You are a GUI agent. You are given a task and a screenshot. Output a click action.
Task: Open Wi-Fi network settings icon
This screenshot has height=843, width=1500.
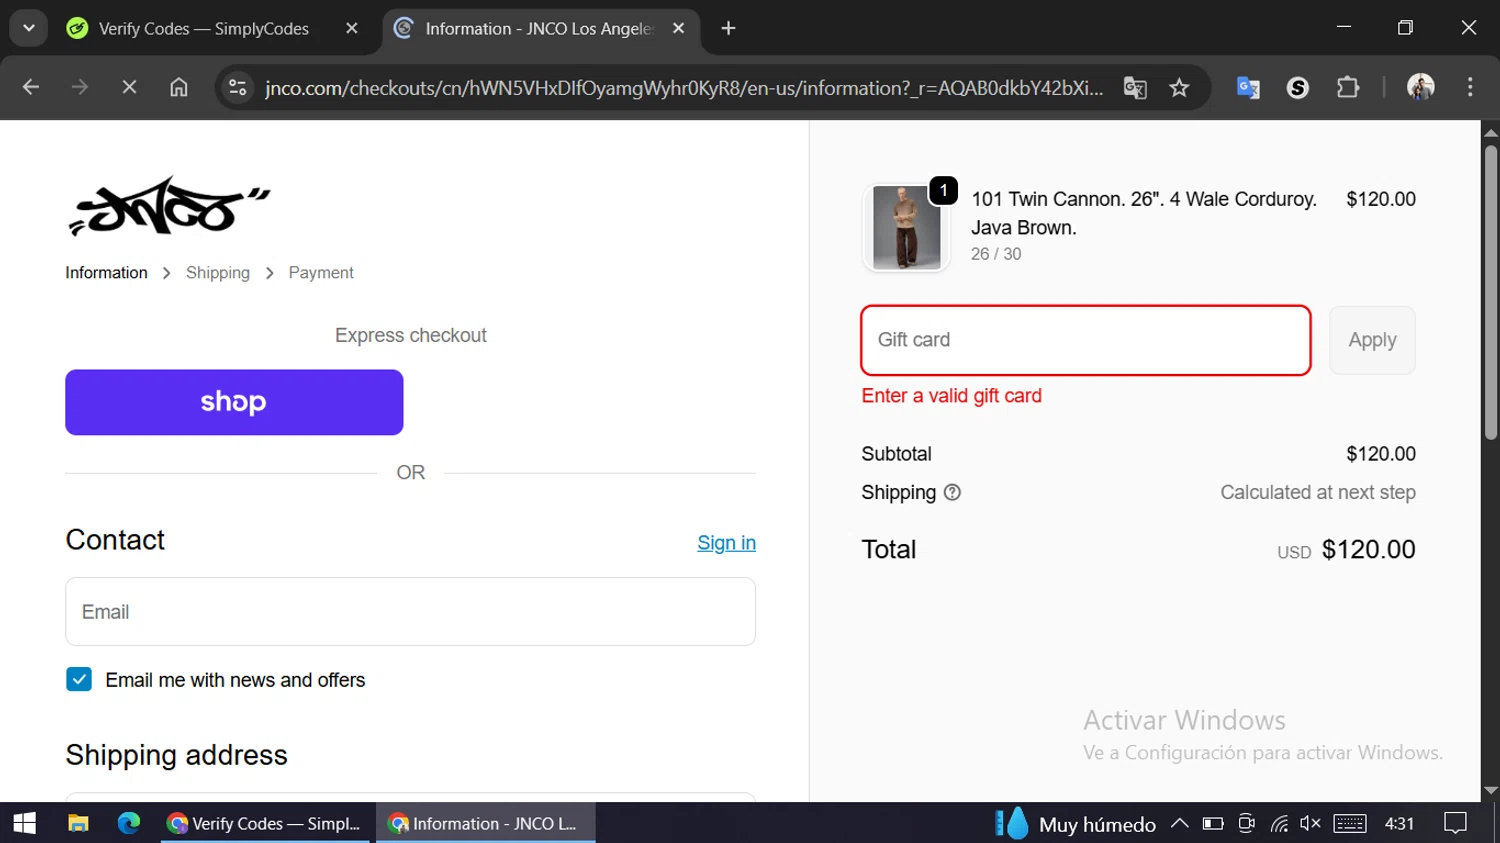(x=1279, y=823)
